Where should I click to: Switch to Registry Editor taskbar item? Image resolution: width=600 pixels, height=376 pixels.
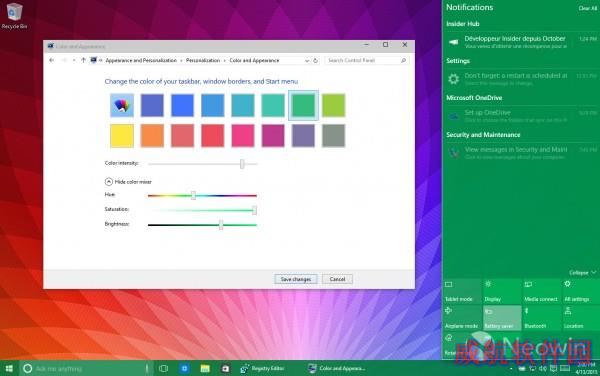point(262,368)
